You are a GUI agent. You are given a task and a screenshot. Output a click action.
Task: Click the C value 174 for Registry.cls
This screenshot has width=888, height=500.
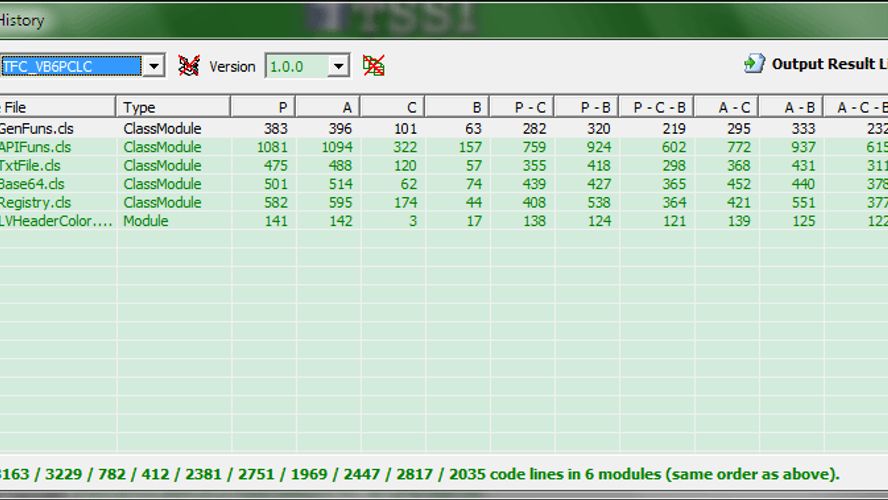coord(405,203)
